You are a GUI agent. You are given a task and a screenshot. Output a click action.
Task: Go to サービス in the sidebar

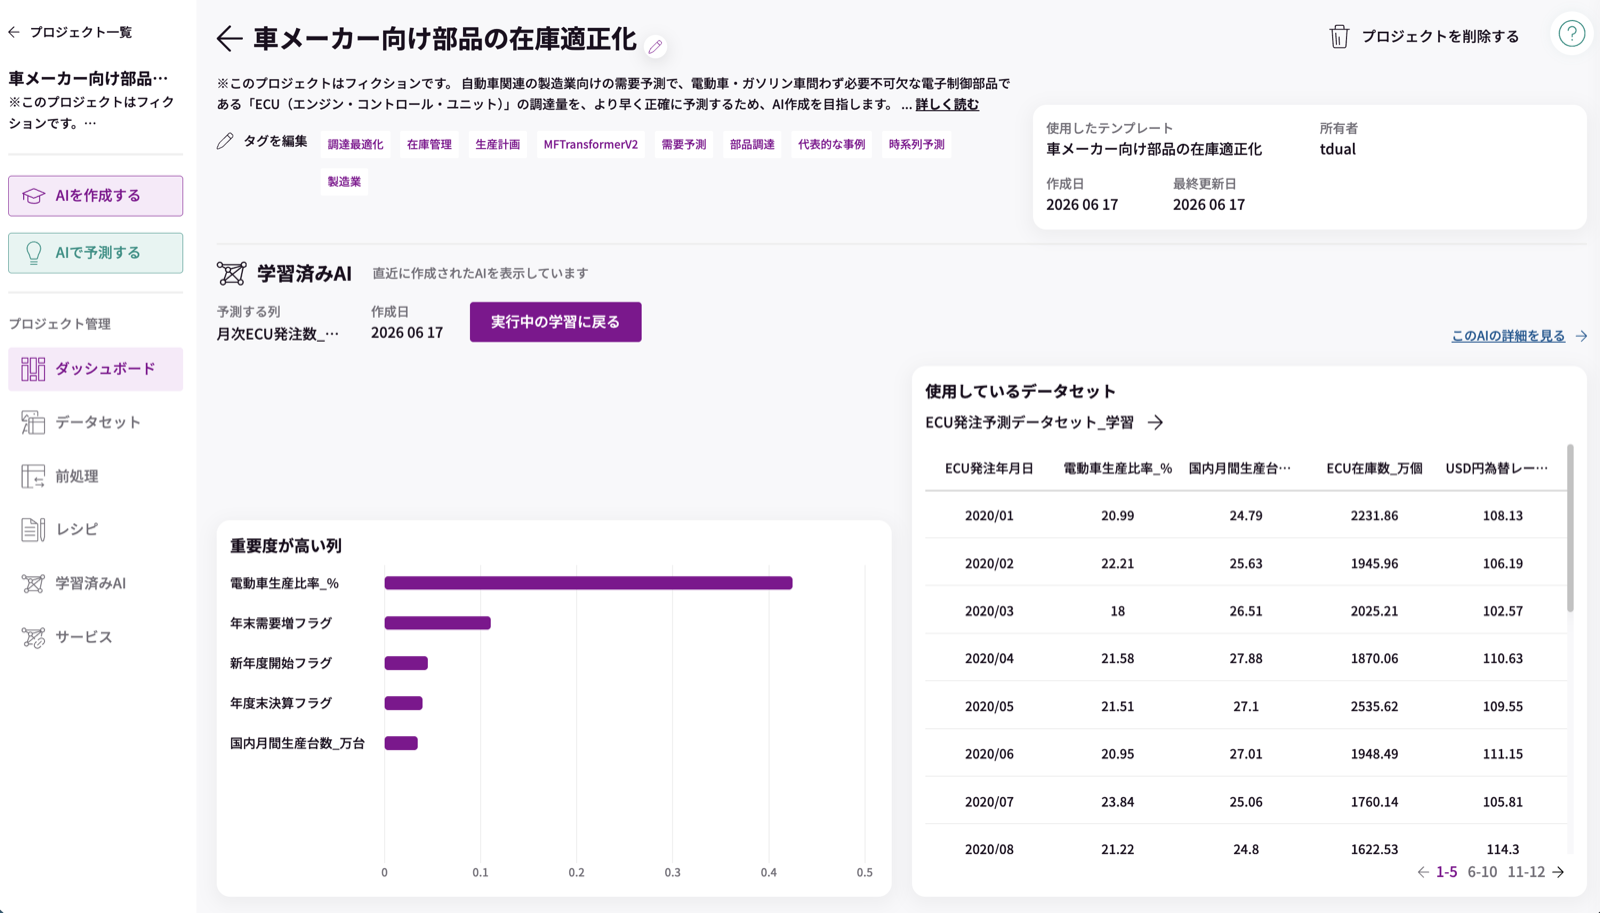(x=95, y=637)
